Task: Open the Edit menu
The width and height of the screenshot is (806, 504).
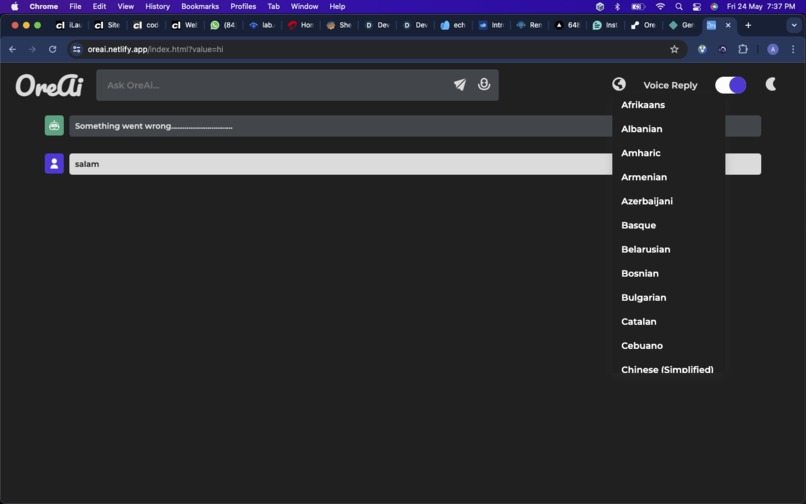Action: point(99,7)
